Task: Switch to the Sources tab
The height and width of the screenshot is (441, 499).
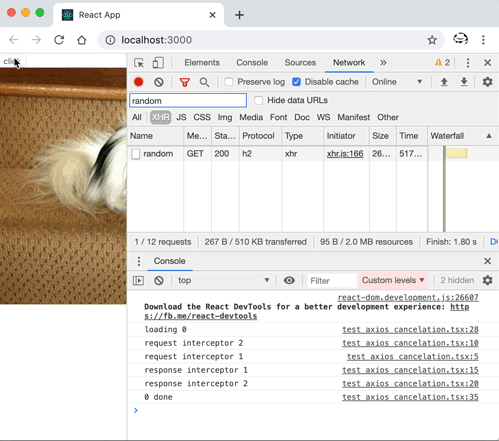Action: pos(300,63)
